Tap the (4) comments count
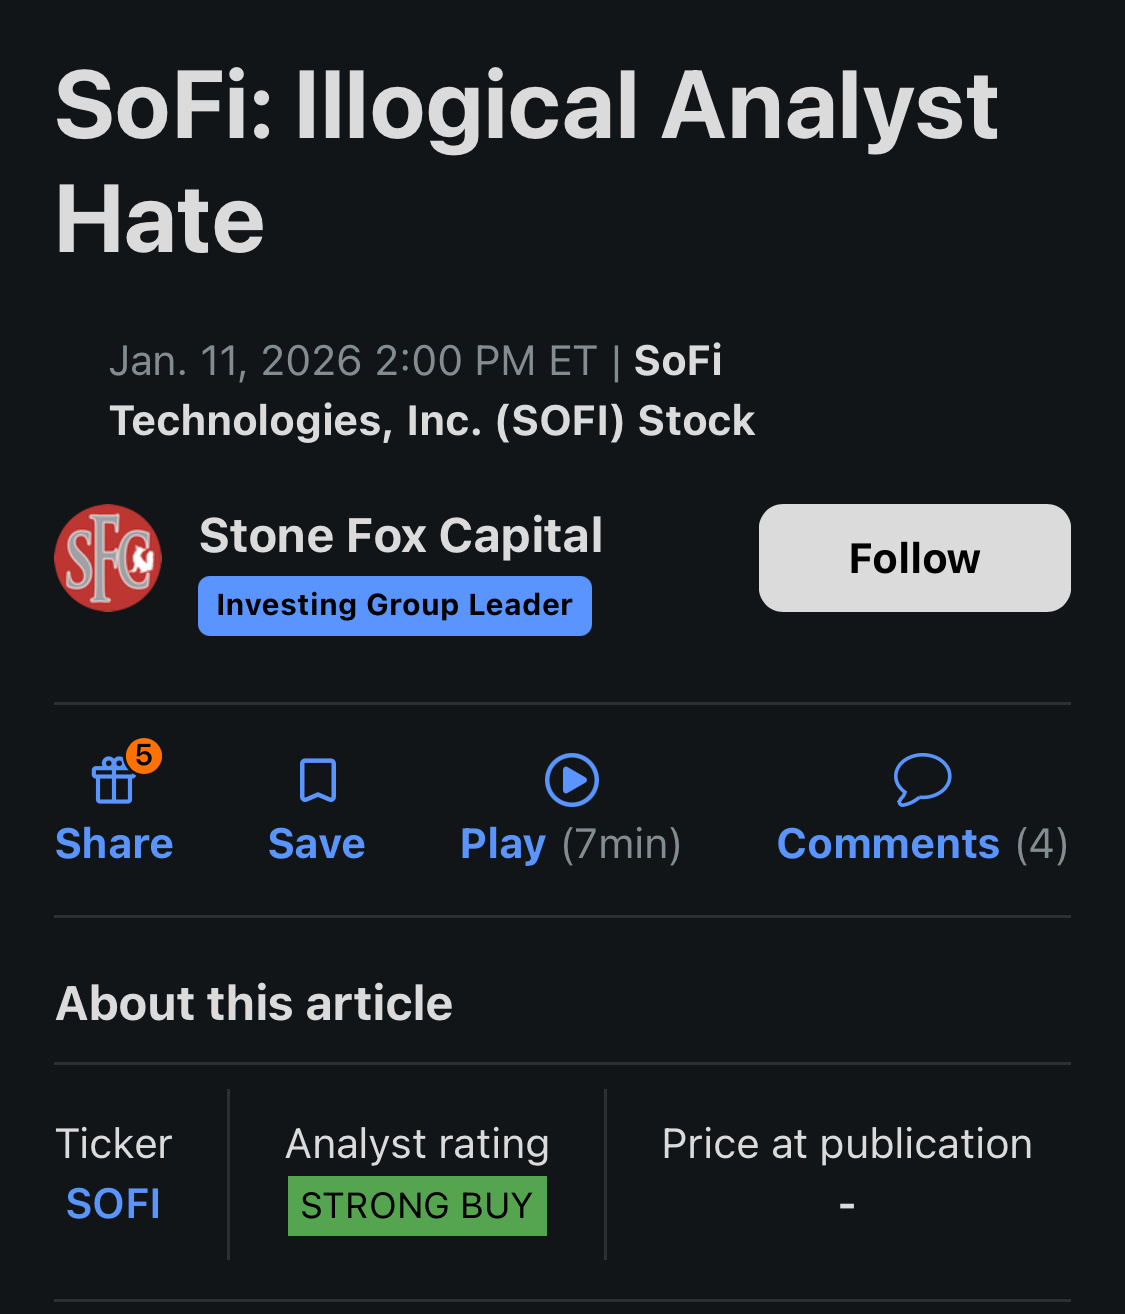Screen dimensions: 1125x1314 [x=1042, y=844]
